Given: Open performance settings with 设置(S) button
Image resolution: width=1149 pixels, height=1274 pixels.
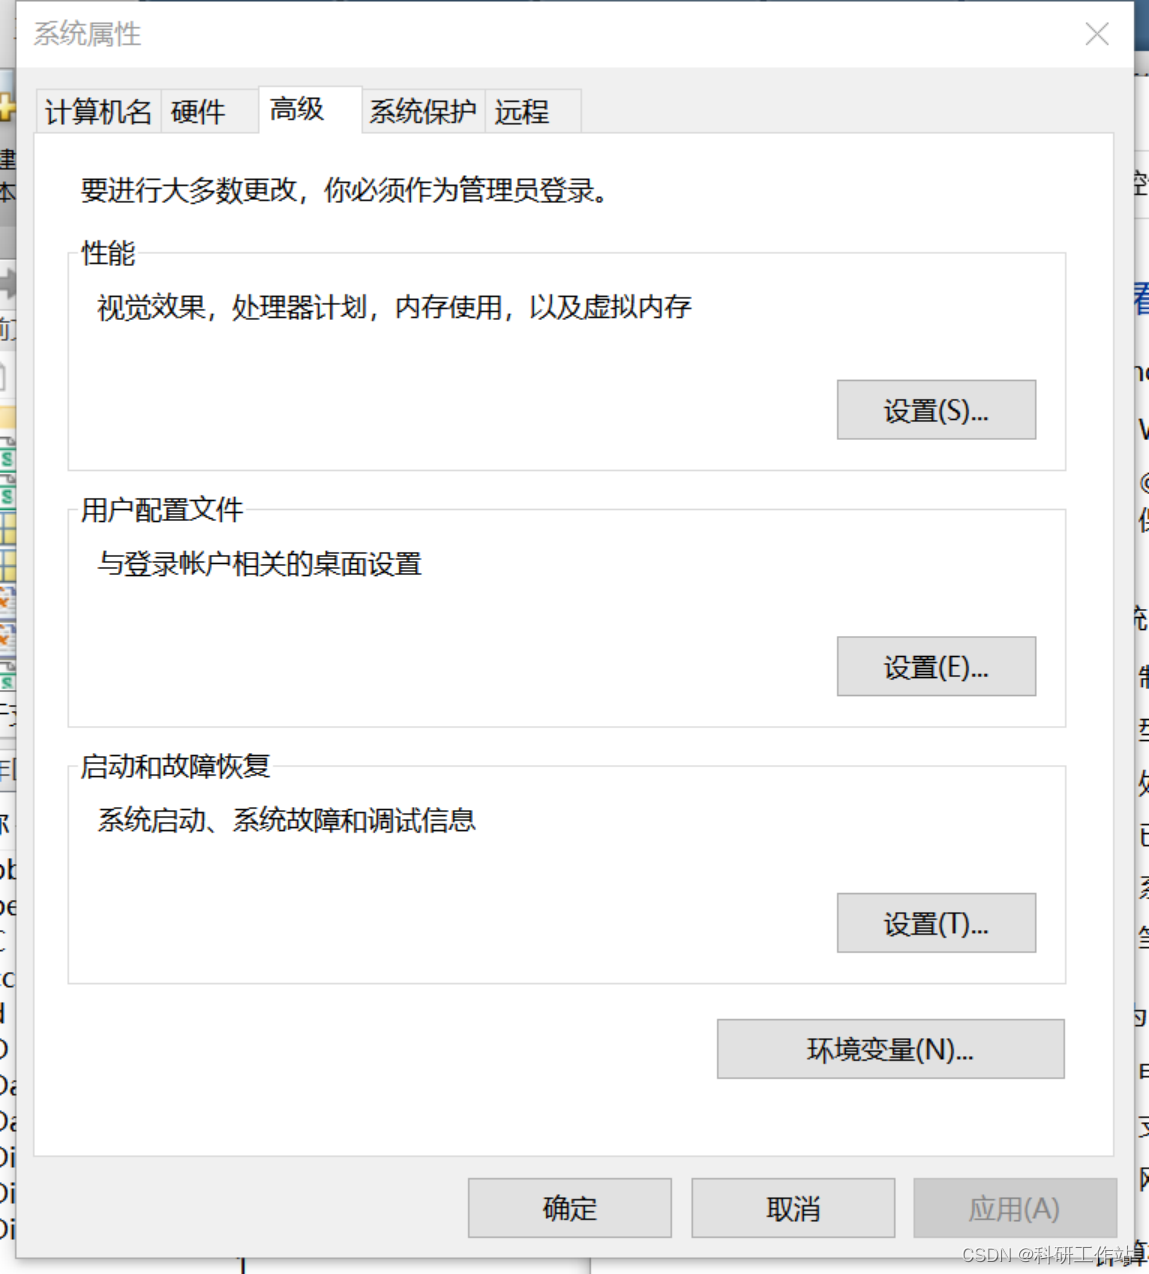Looking at the screenshot, I should click(x=935, y=409).
